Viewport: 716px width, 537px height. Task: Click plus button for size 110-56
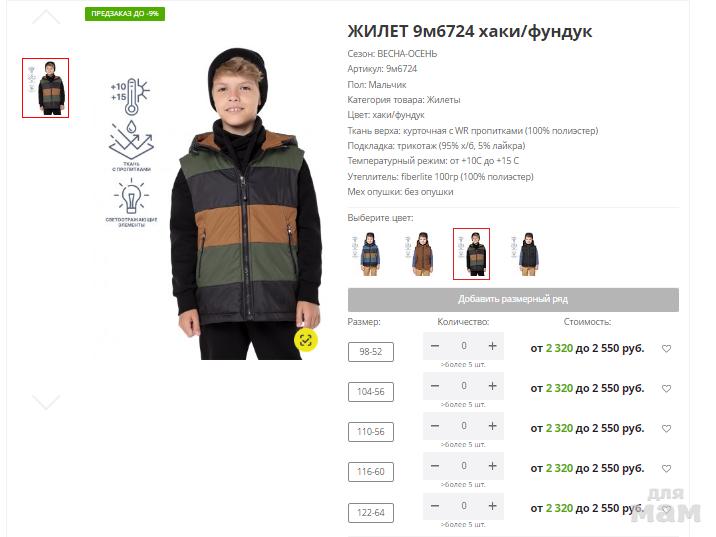pyautogui.click(x=492, y=426)
